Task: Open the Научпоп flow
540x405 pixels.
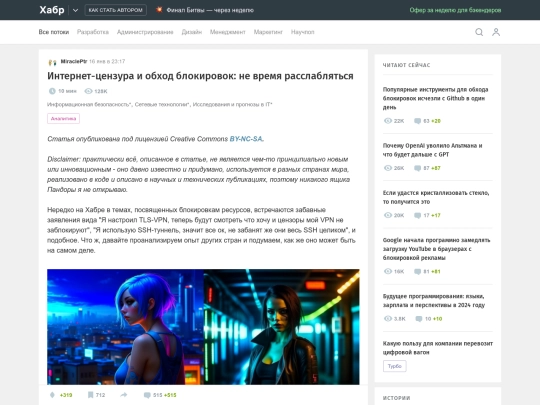Action: pos(302,32)
